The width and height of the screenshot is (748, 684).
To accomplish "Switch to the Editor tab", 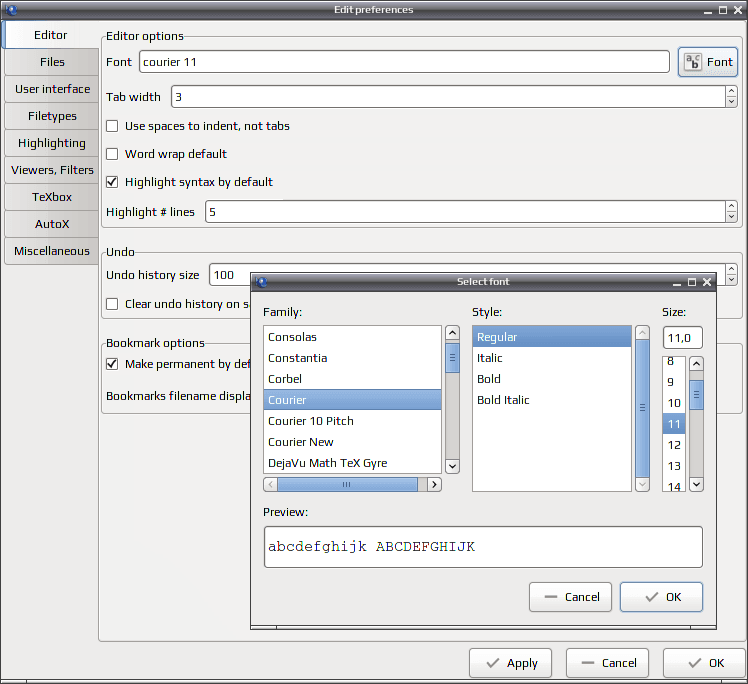I will (x=51, y=35).
